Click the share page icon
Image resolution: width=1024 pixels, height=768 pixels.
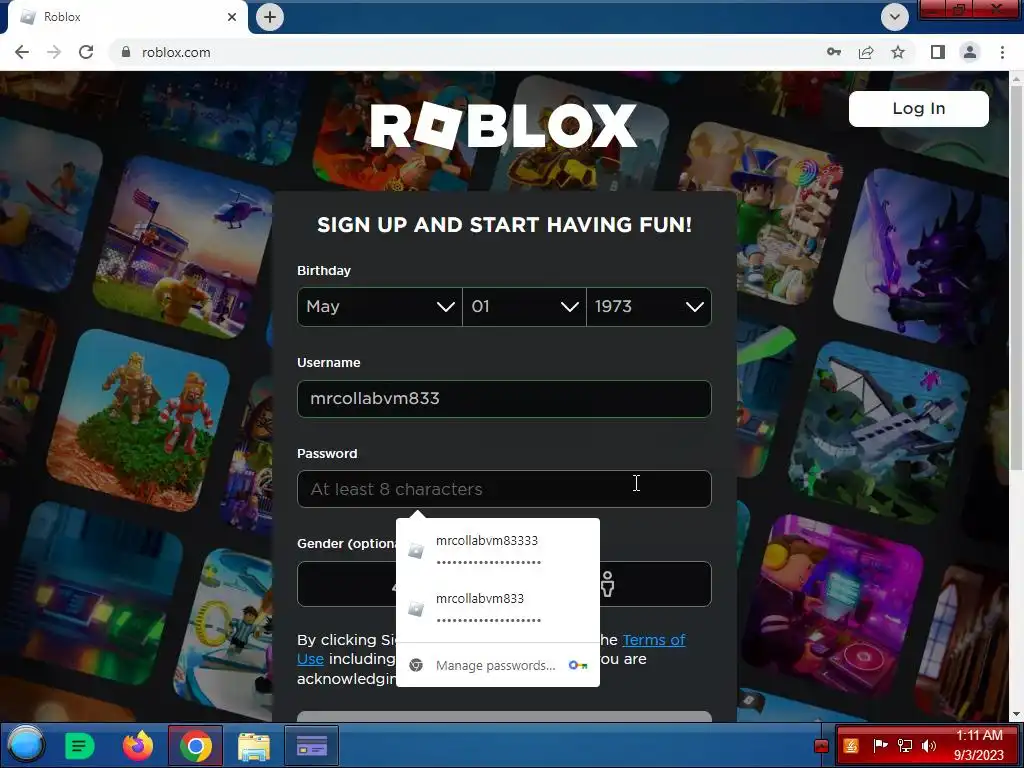866,52
